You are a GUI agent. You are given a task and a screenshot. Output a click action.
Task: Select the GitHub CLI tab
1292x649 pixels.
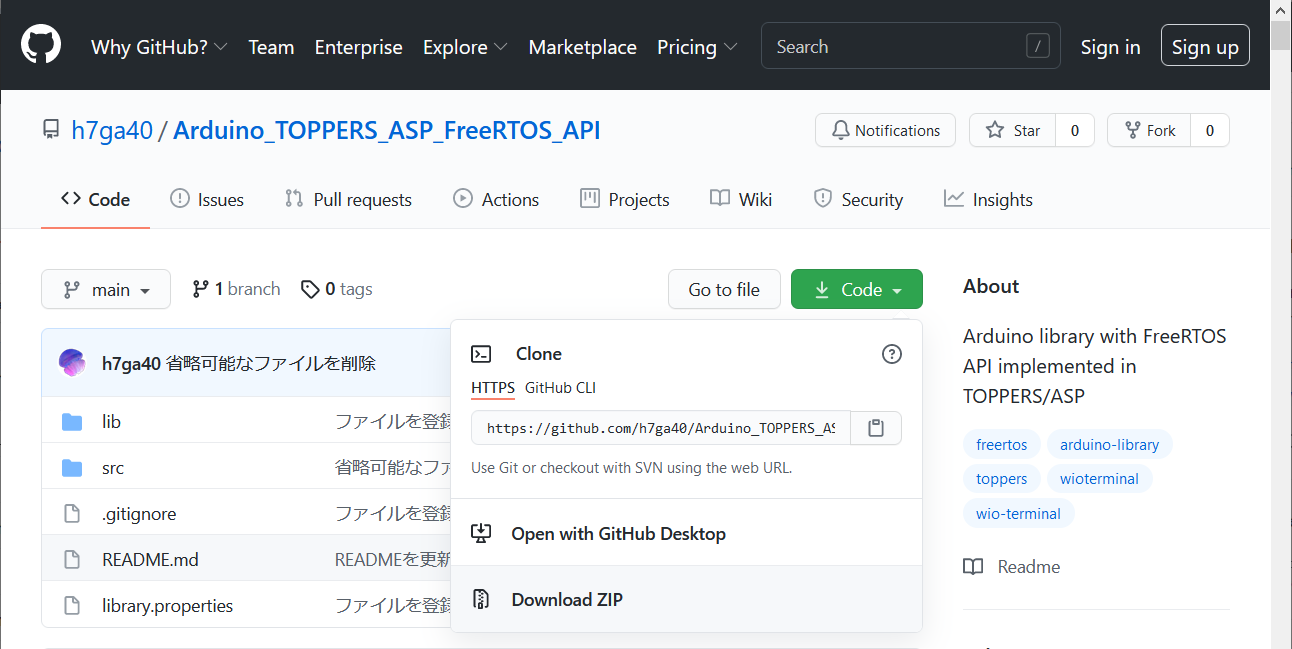560,388
